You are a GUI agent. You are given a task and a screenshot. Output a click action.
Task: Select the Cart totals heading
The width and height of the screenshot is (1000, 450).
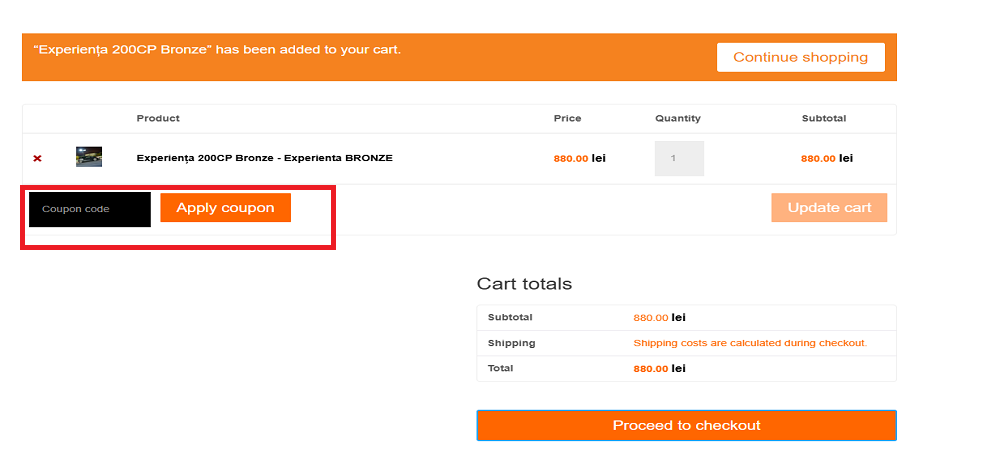tap(524, 284)
